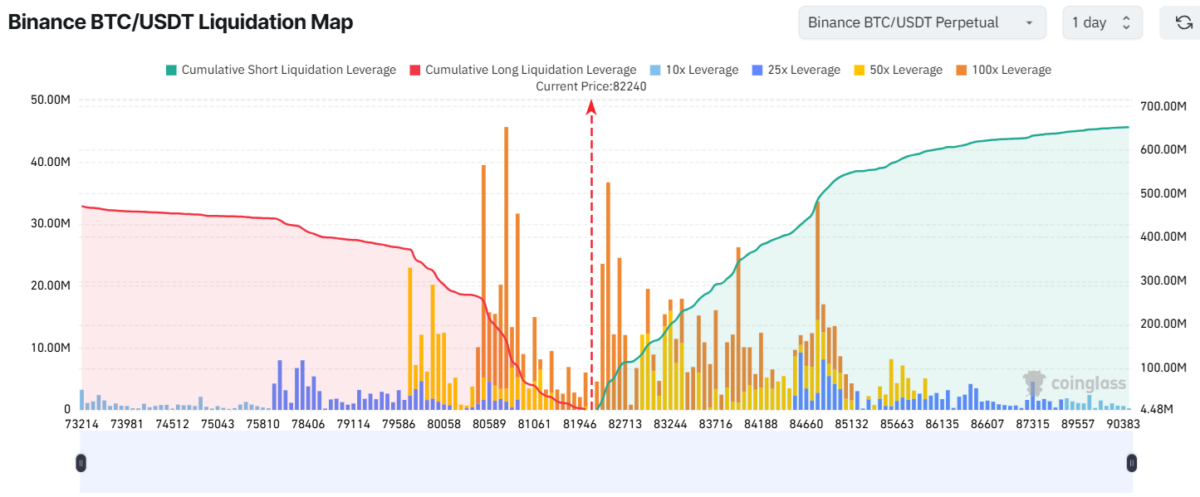1200x497 pixels.
Task: Click the green Cumulative Short legend swatch
Action: (x=171, y=70)
